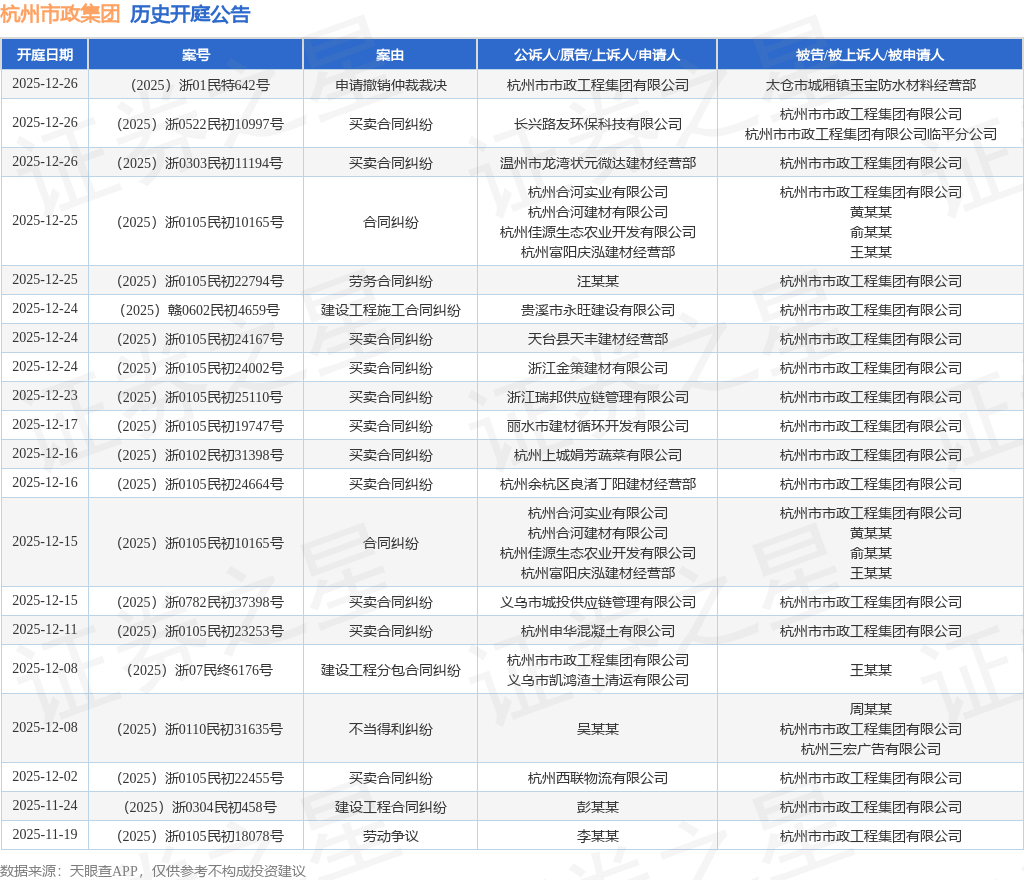Viewport: 1024px width, 880px height.
Task: Select case number (2025)浙0105民初24002号
Action: click(200, 368)
